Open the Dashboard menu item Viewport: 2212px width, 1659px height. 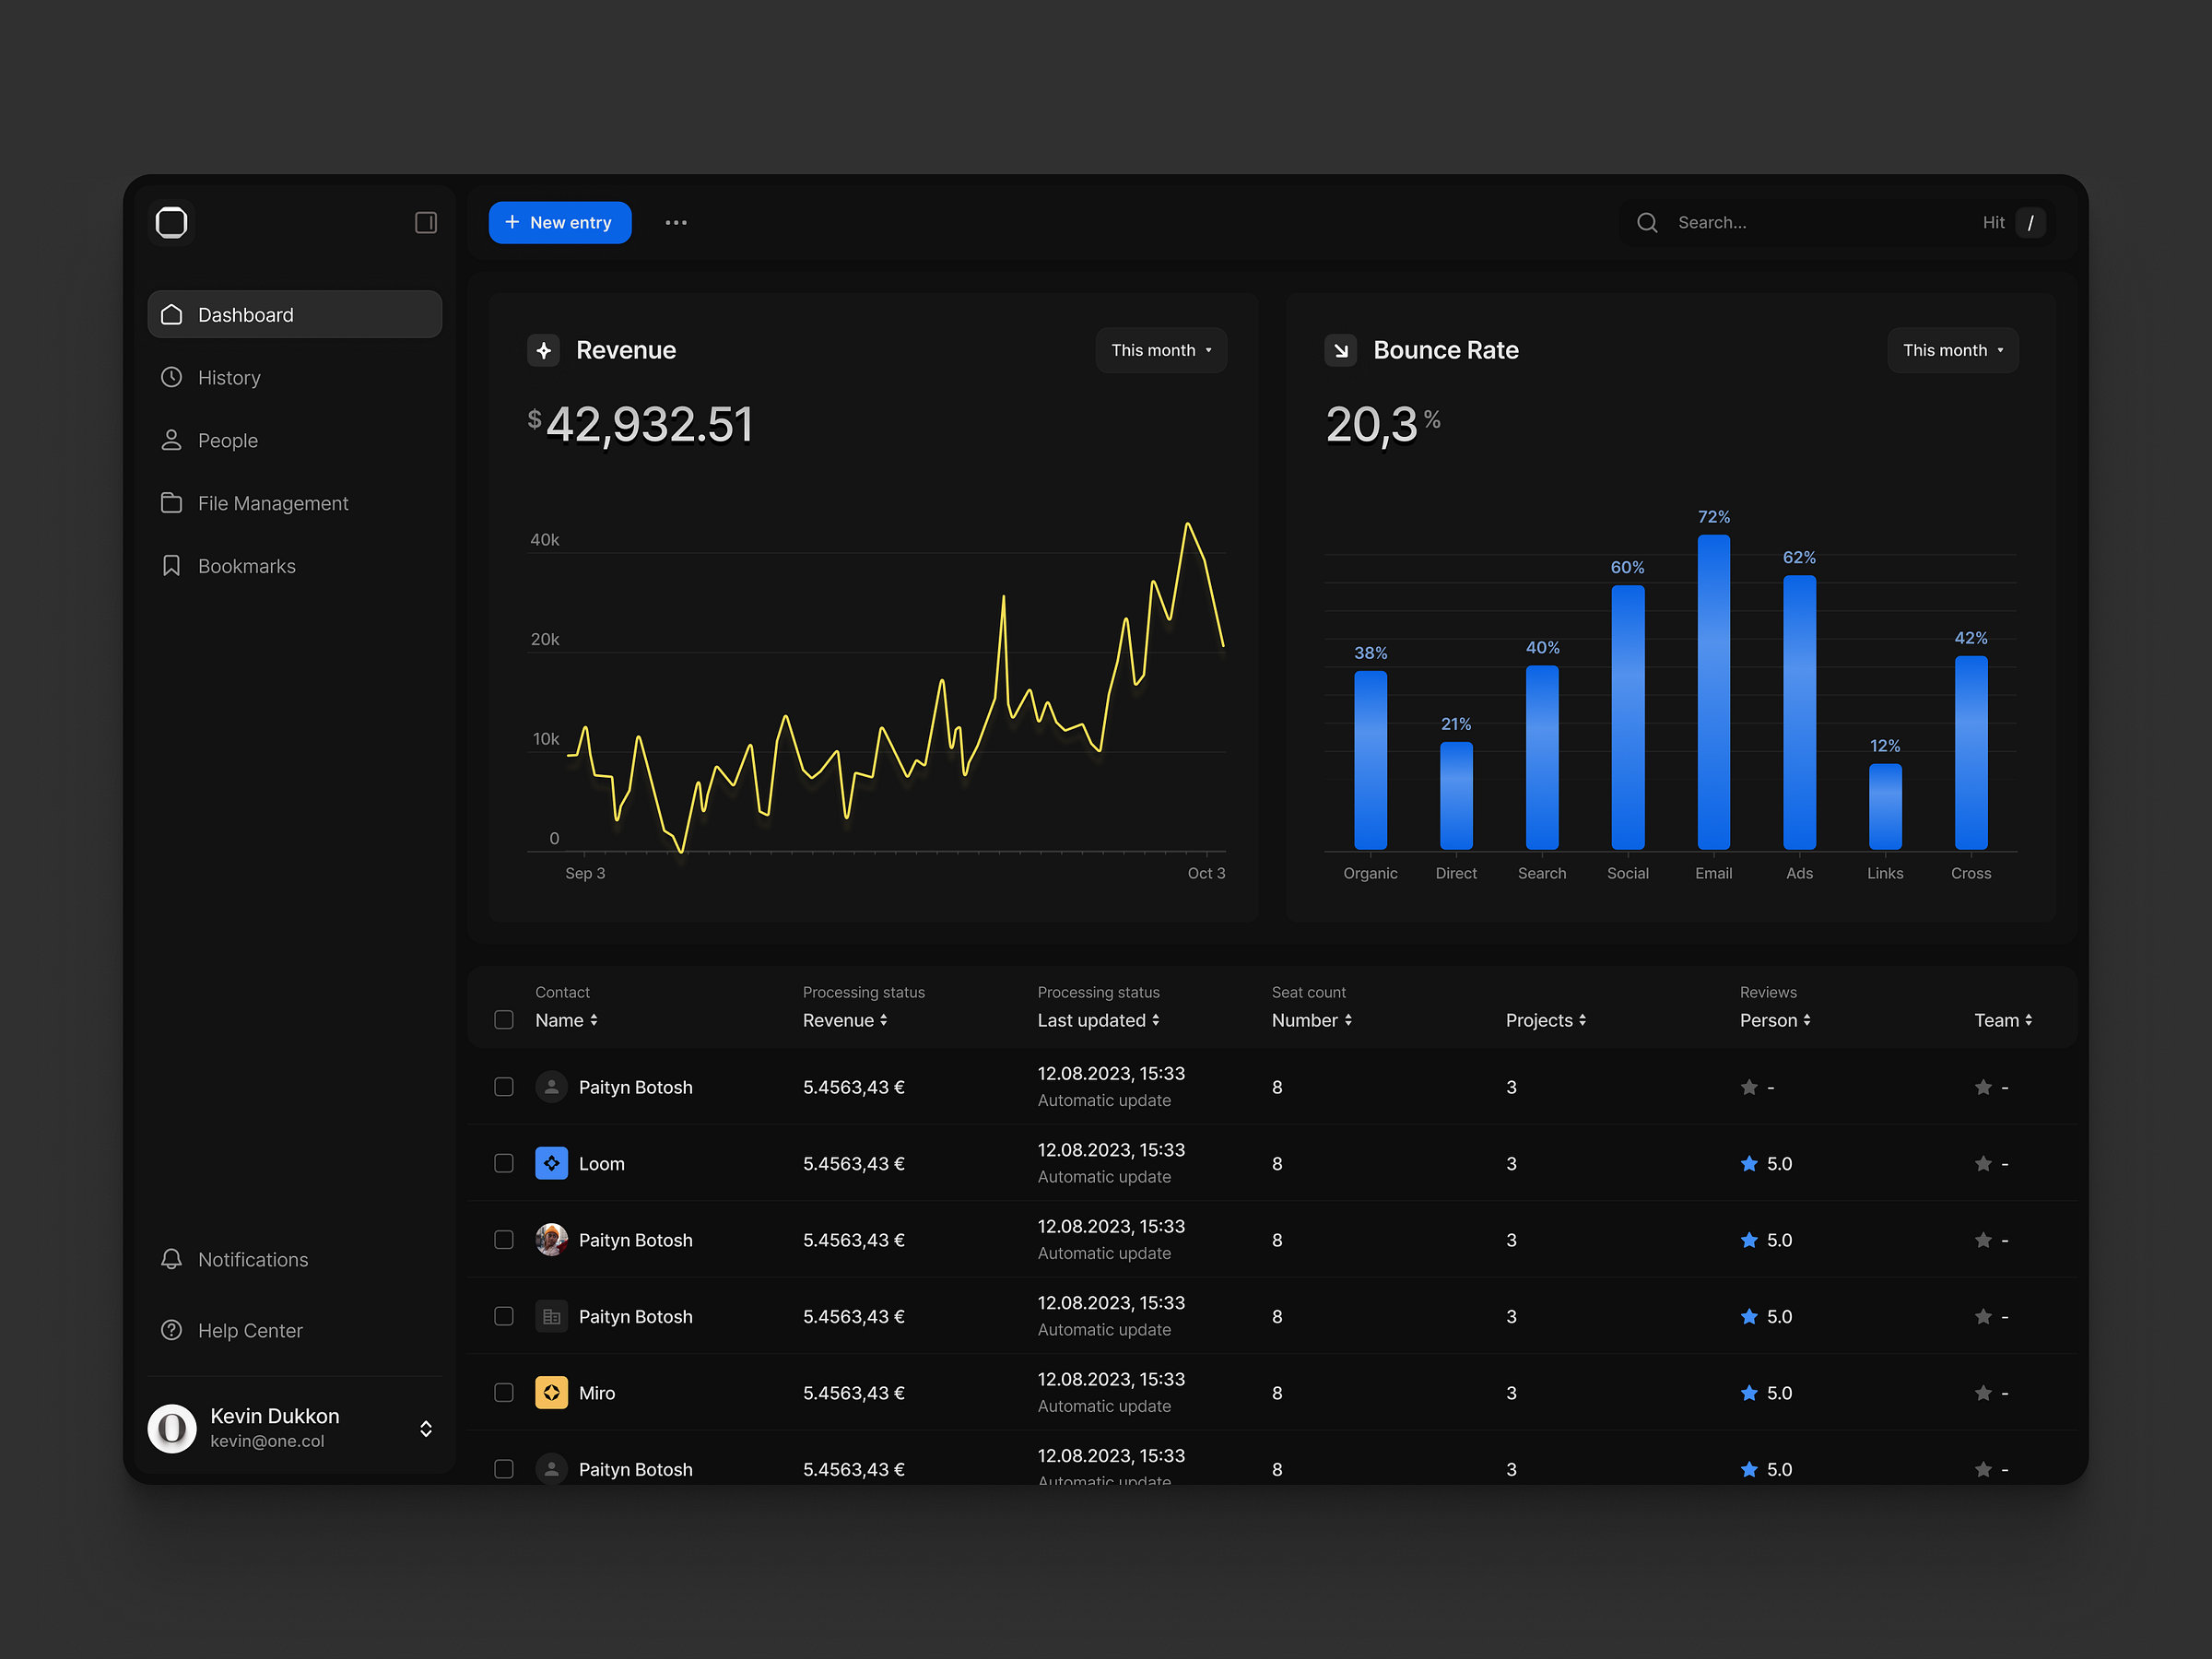click(295, 314)
